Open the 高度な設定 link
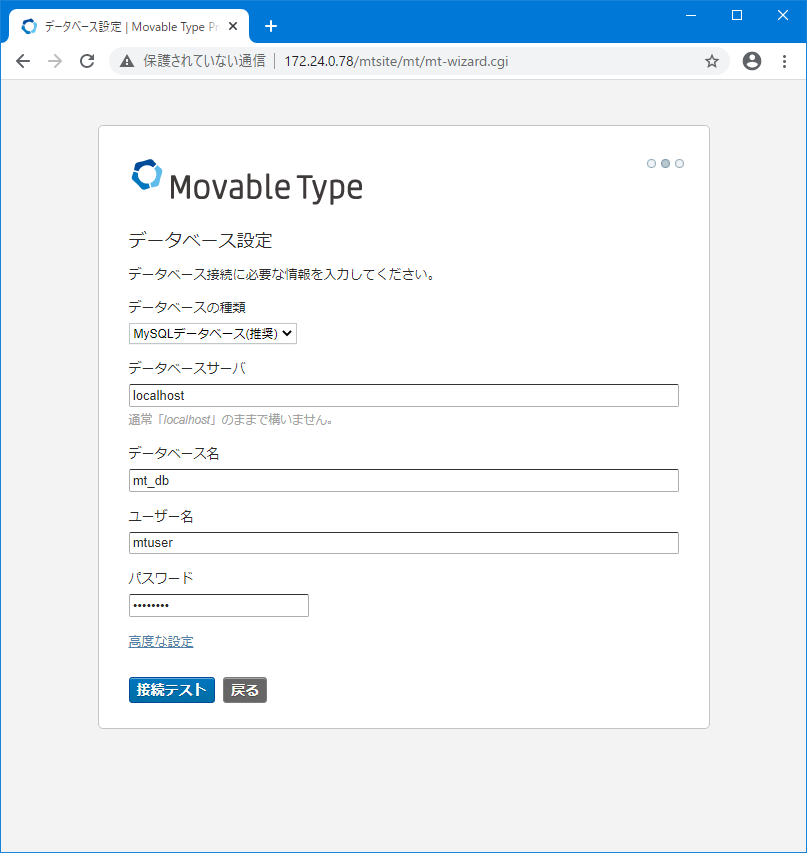This screenshot has width=807, height=853. pyautogui.click(x=161, y=641)
